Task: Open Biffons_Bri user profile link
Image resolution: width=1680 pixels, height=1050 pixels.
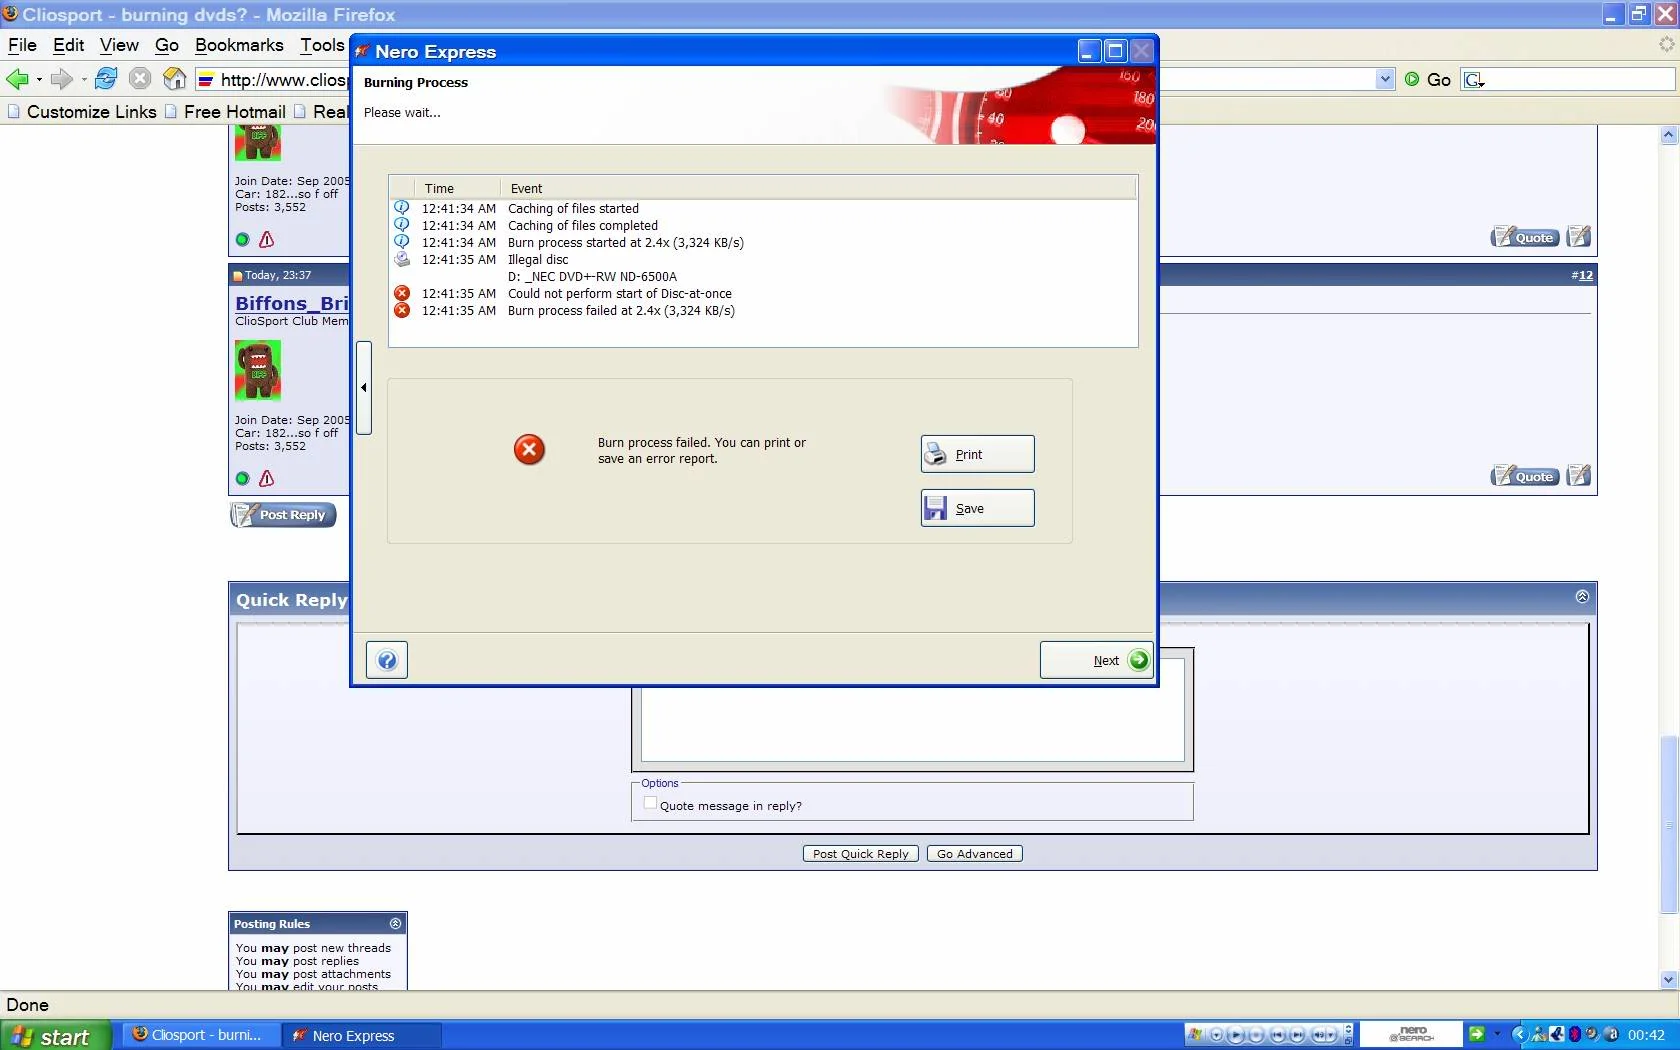Action: (x=291, y=303)
